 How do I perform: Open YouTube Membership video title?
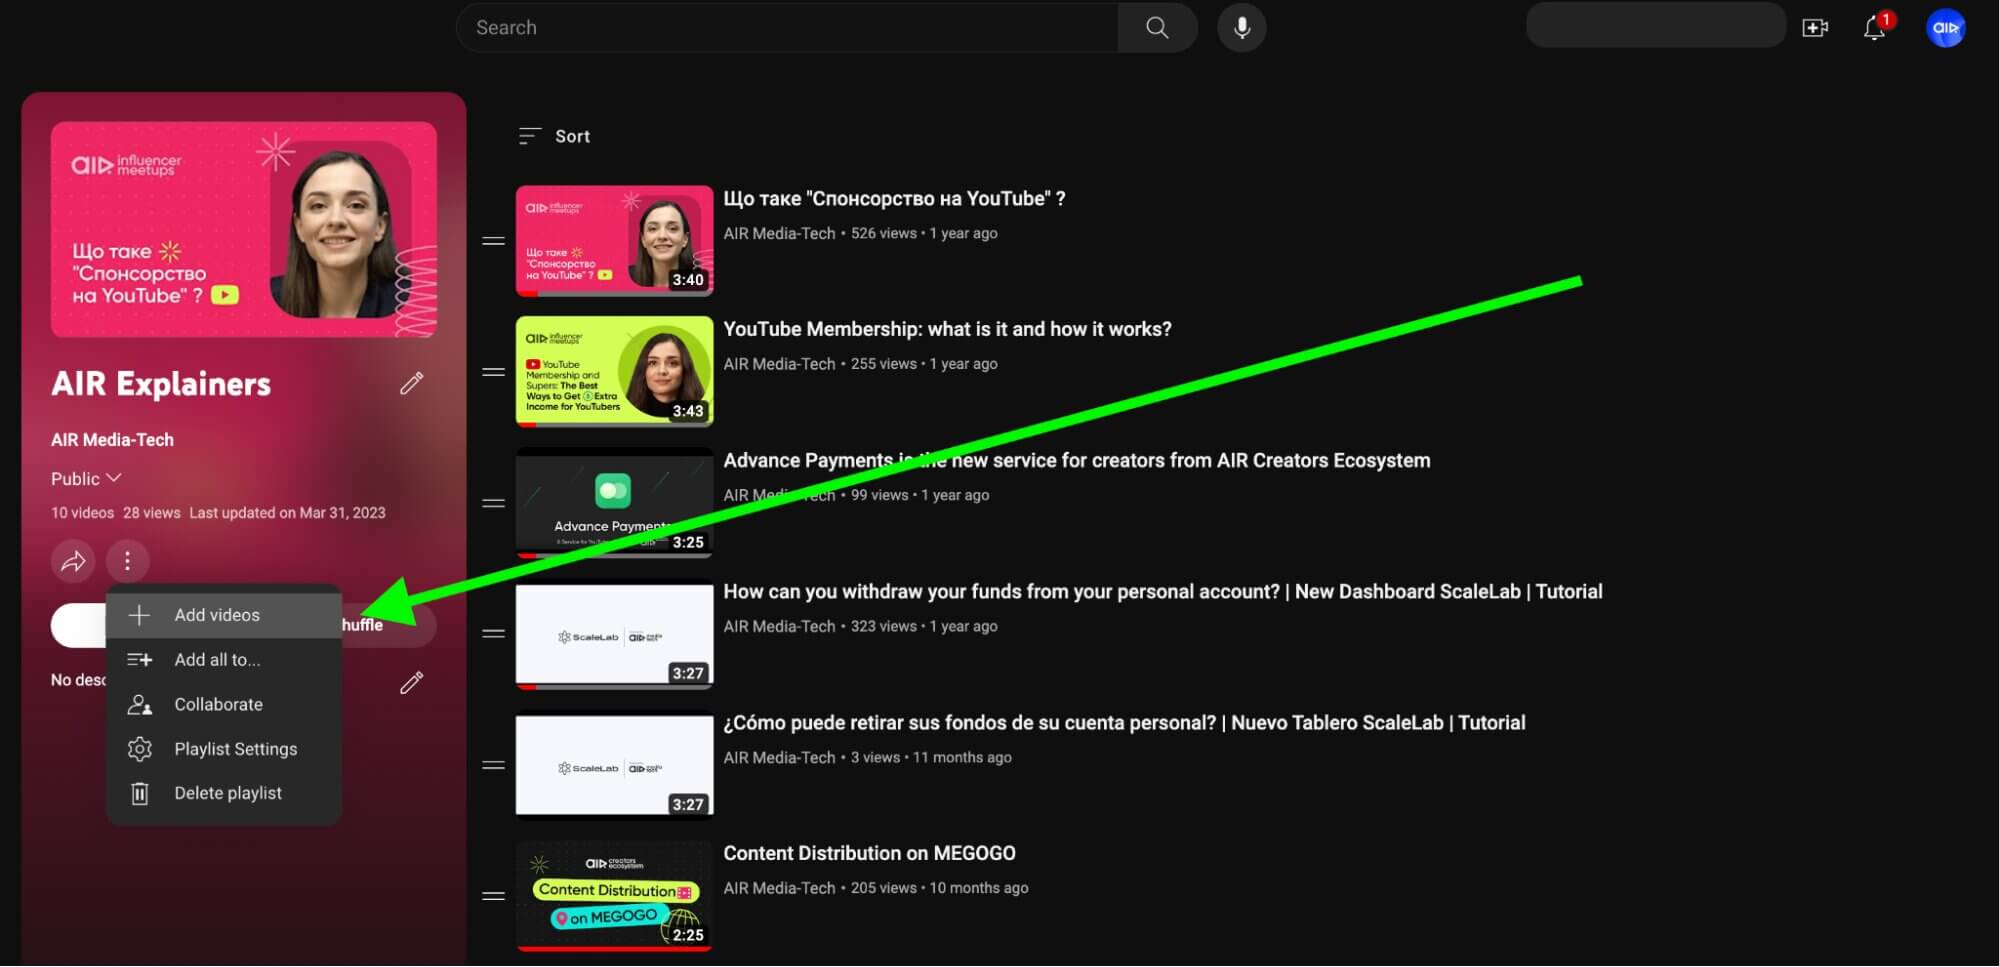click(x=947, y=329)
